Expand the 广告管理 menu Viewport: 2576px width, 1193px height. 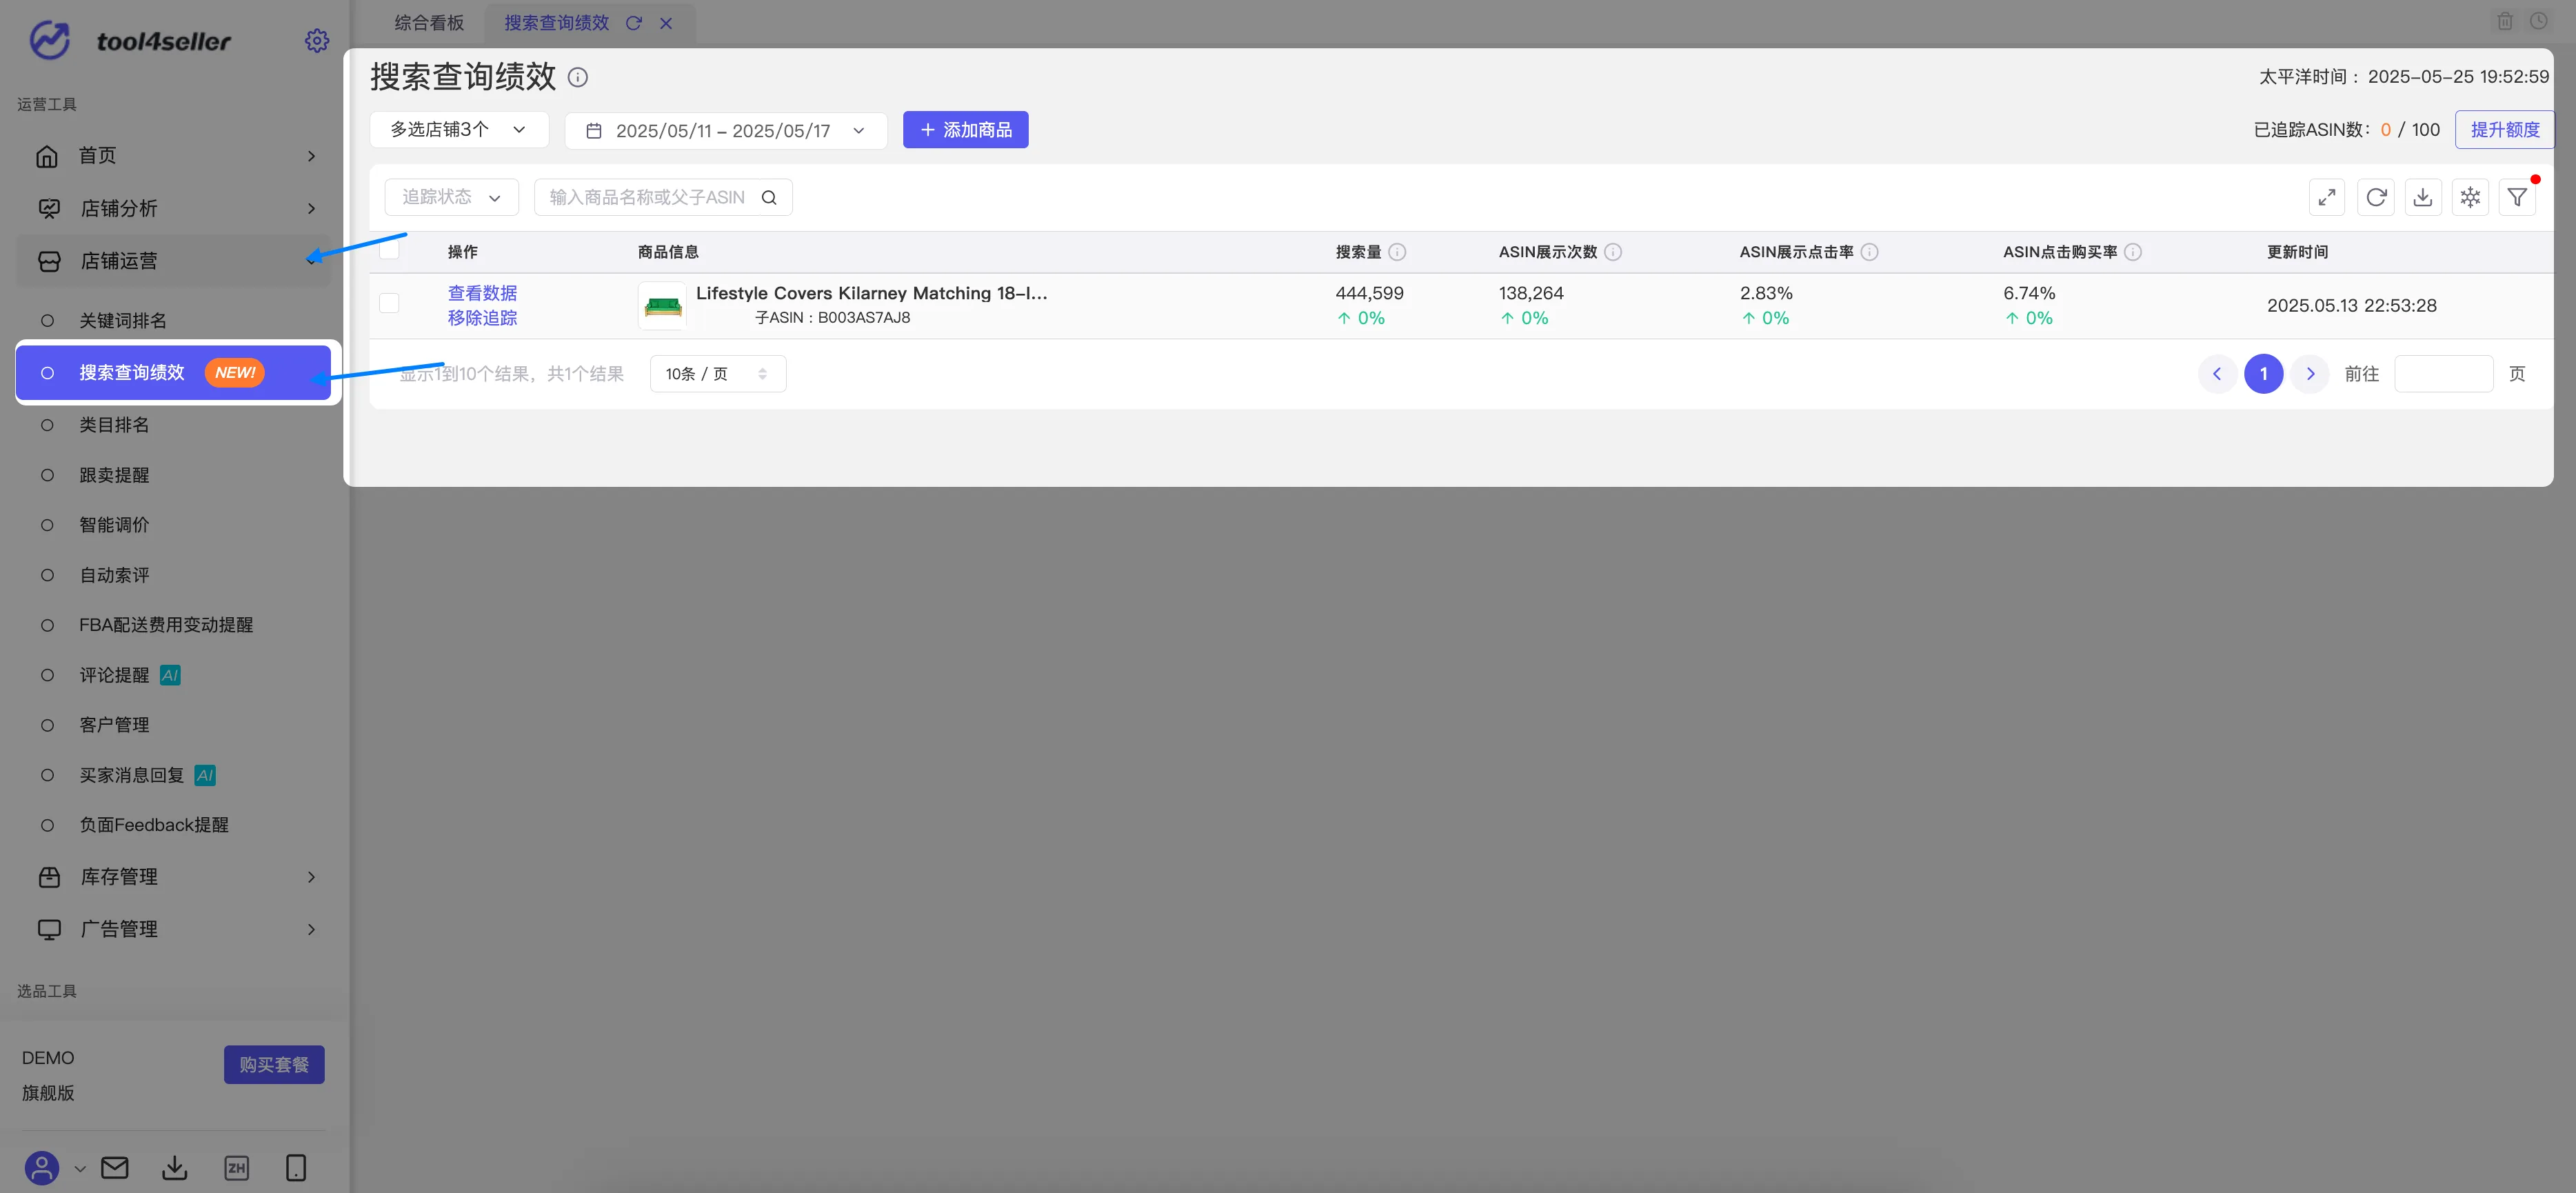pos(173,929)
